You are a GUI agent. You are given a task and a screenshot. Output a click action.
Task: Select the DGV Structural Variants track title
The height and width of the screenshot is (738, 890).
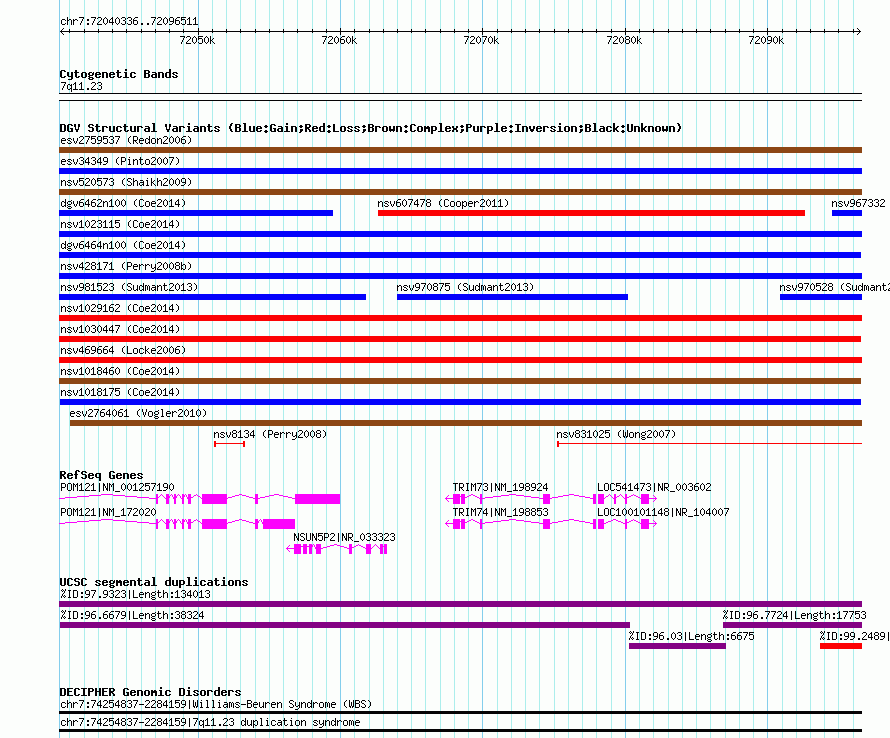tap(370, 128)
